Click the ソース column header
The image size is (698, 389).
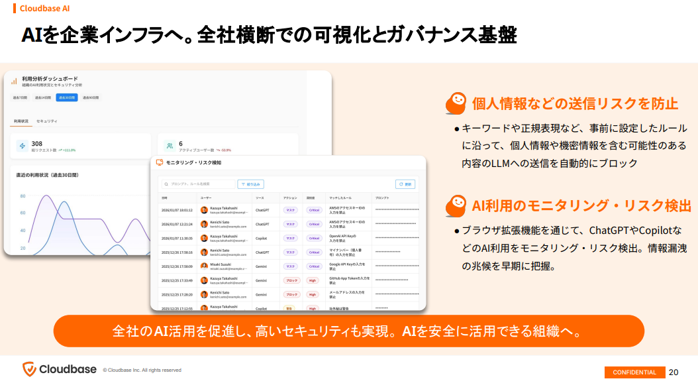[260, 198]
